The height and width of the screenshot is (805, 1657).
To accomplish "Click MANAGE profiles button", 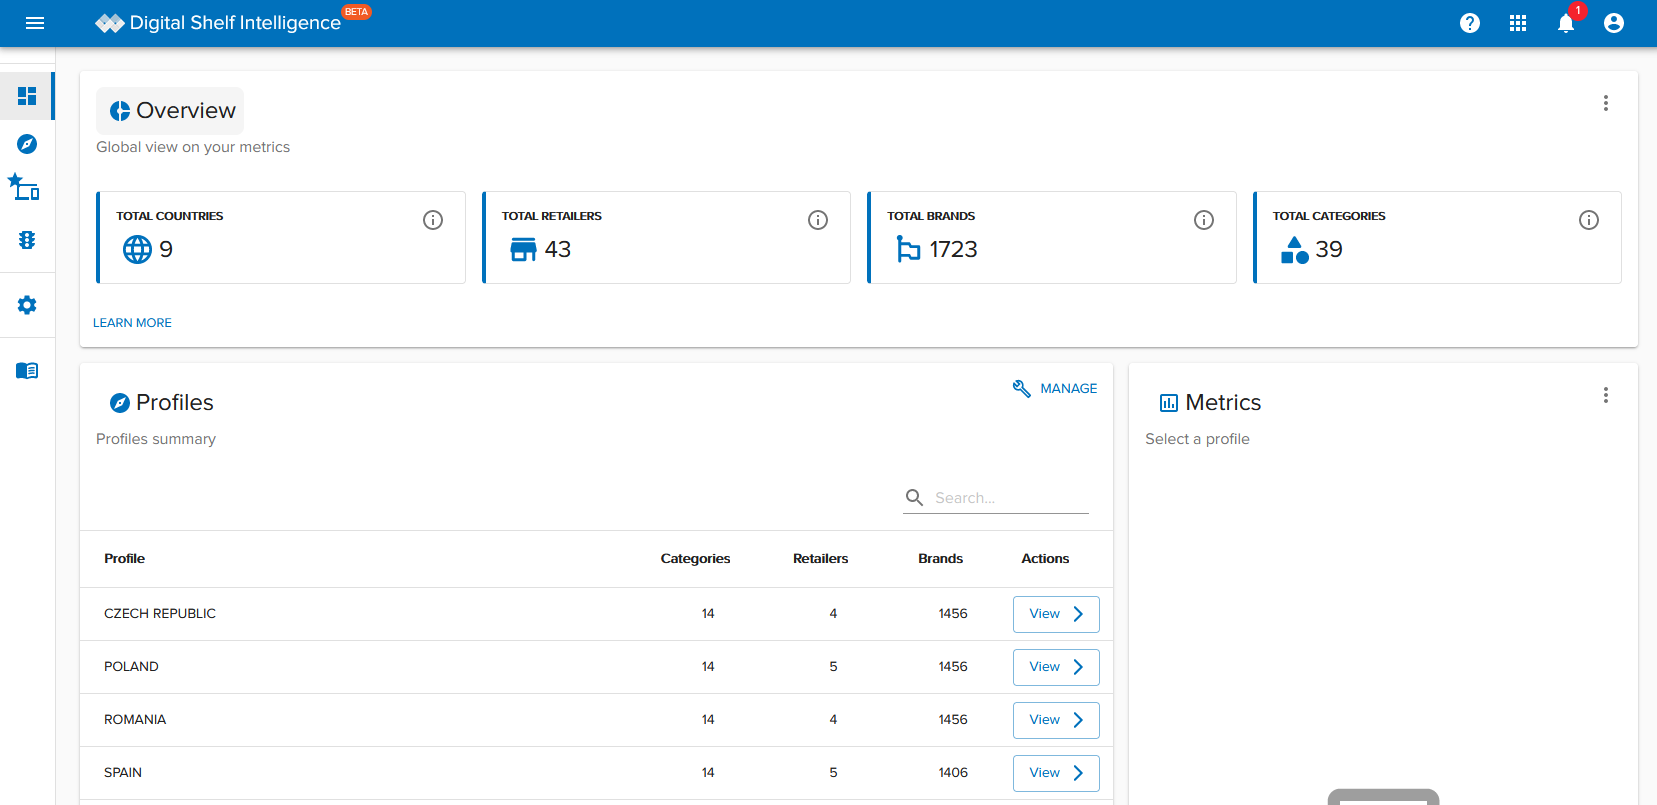I will tap(1055, 388).
